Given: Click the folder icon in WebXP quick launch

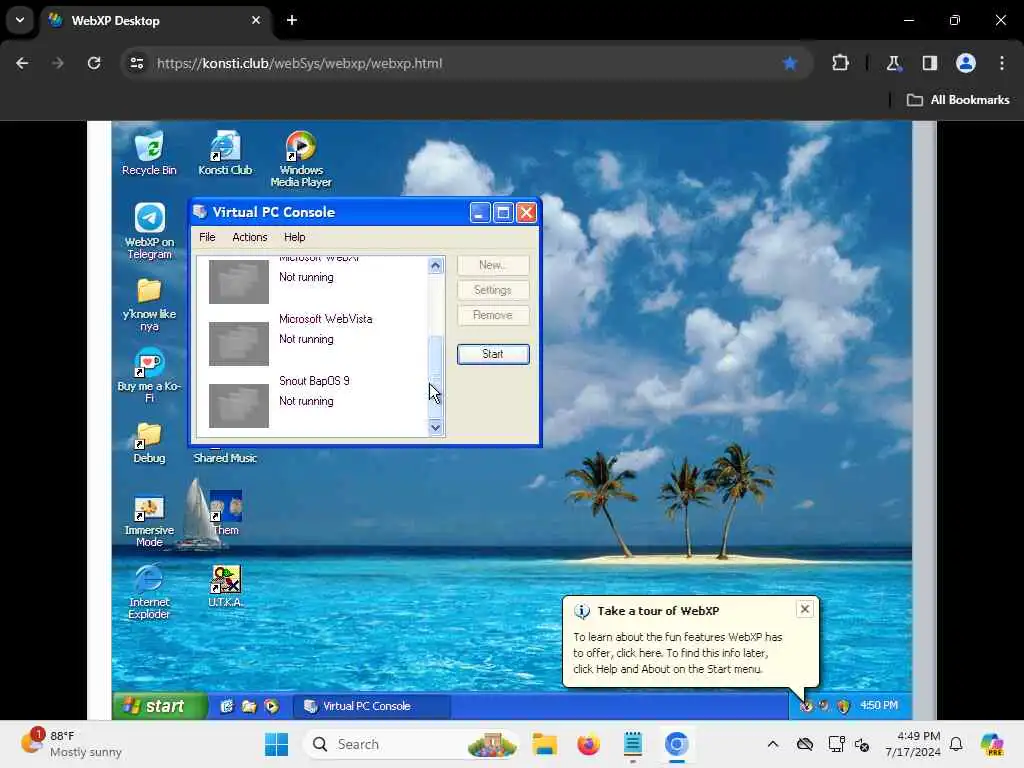Looking at the screenshot, I should [x=249, y=706].
